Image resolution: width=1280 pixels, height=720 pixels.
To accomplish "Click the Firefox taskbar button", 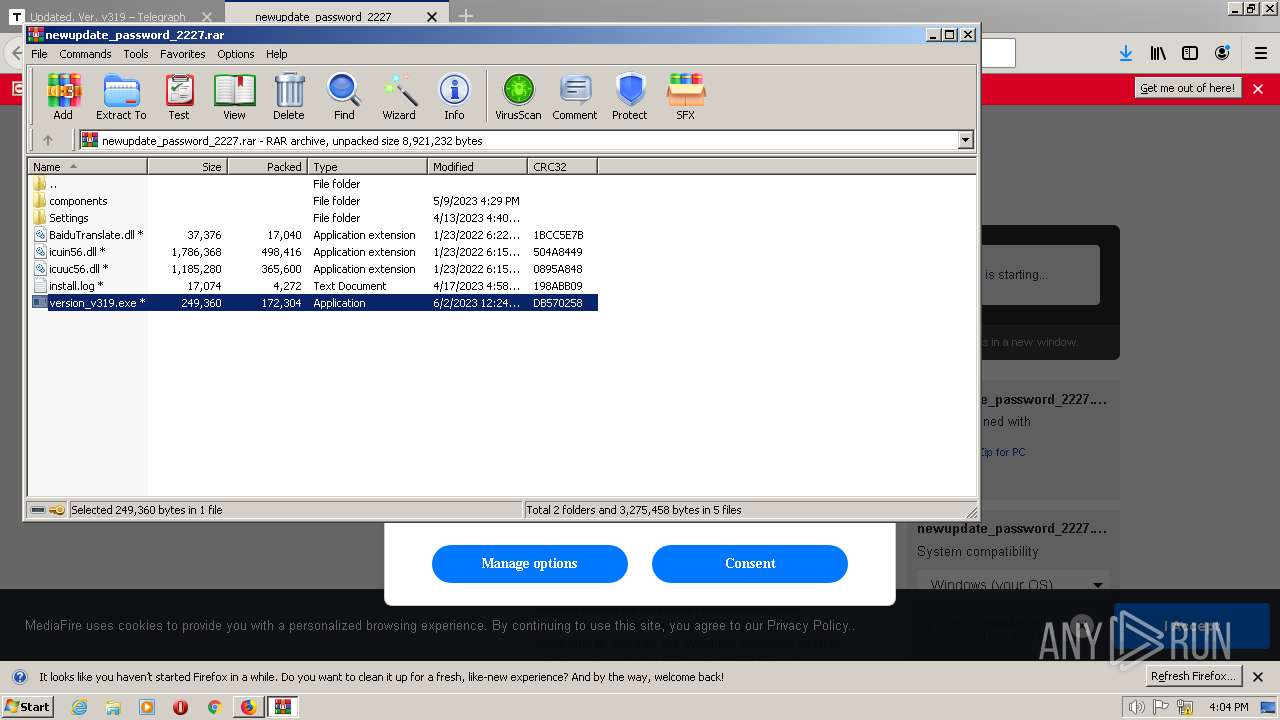I will click(x=248, y=707).
